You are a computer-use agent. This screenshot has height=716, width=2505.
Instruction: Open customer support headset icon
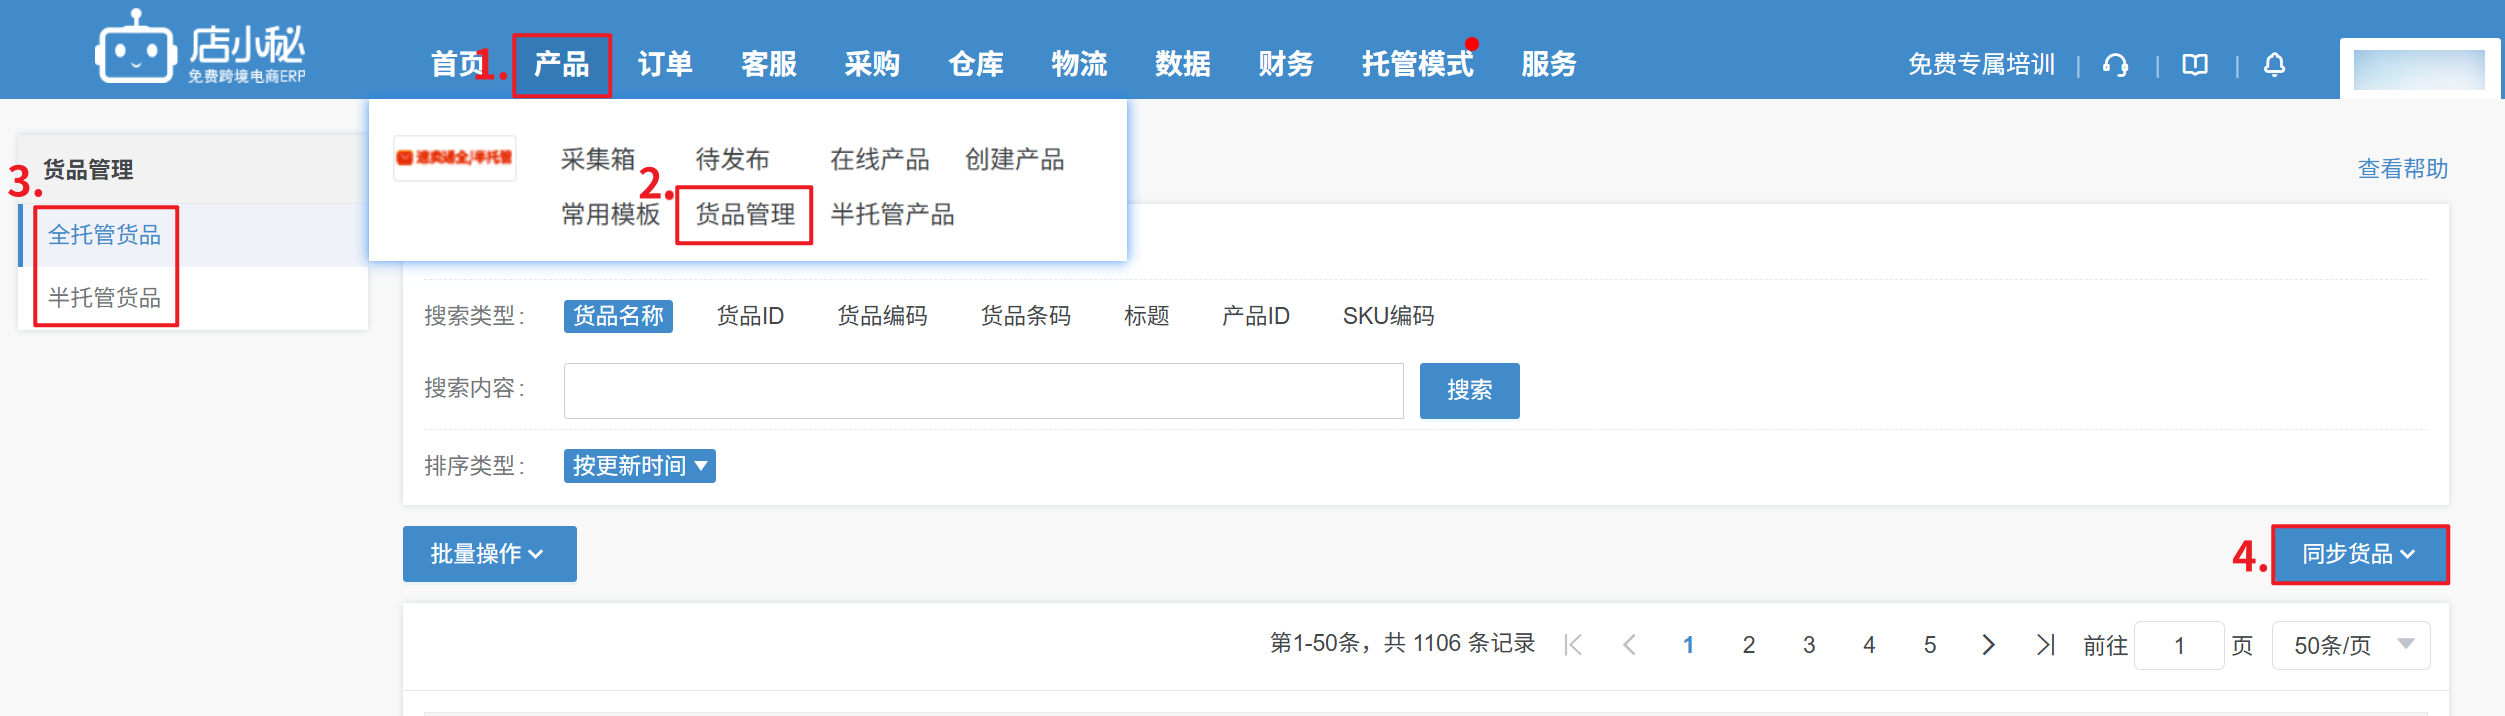tap(2115, 66)
